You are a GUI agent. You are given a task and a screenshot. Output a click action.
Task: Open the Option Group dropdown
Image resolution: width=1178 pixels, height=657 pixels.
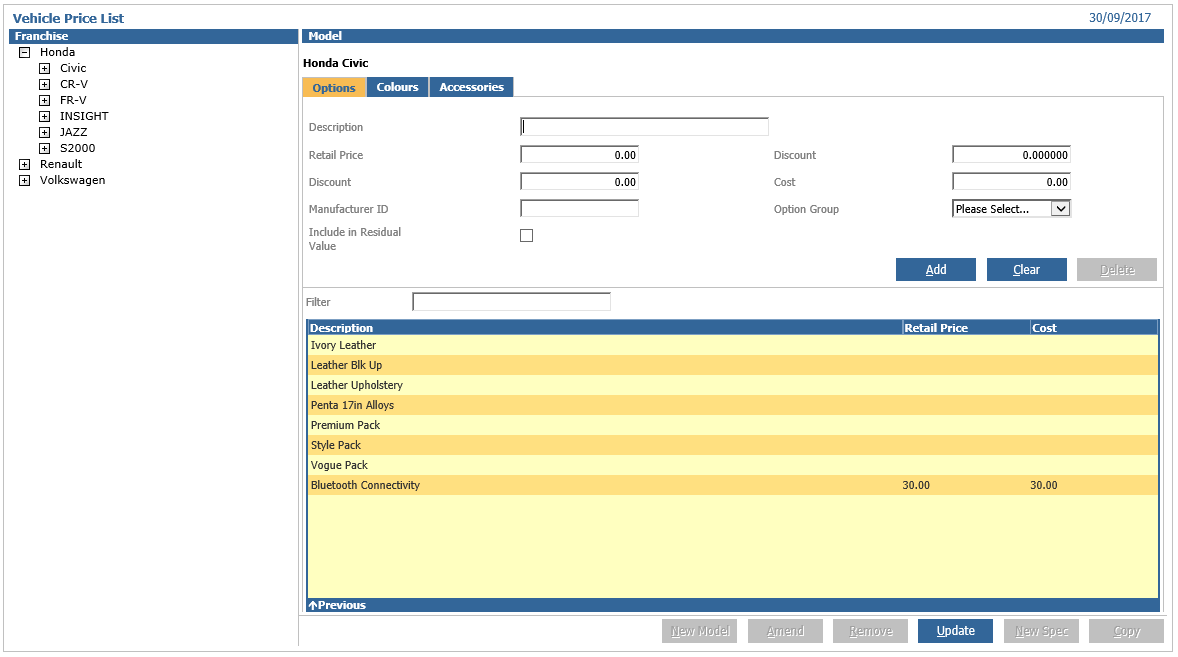[x=1011, y=209]
